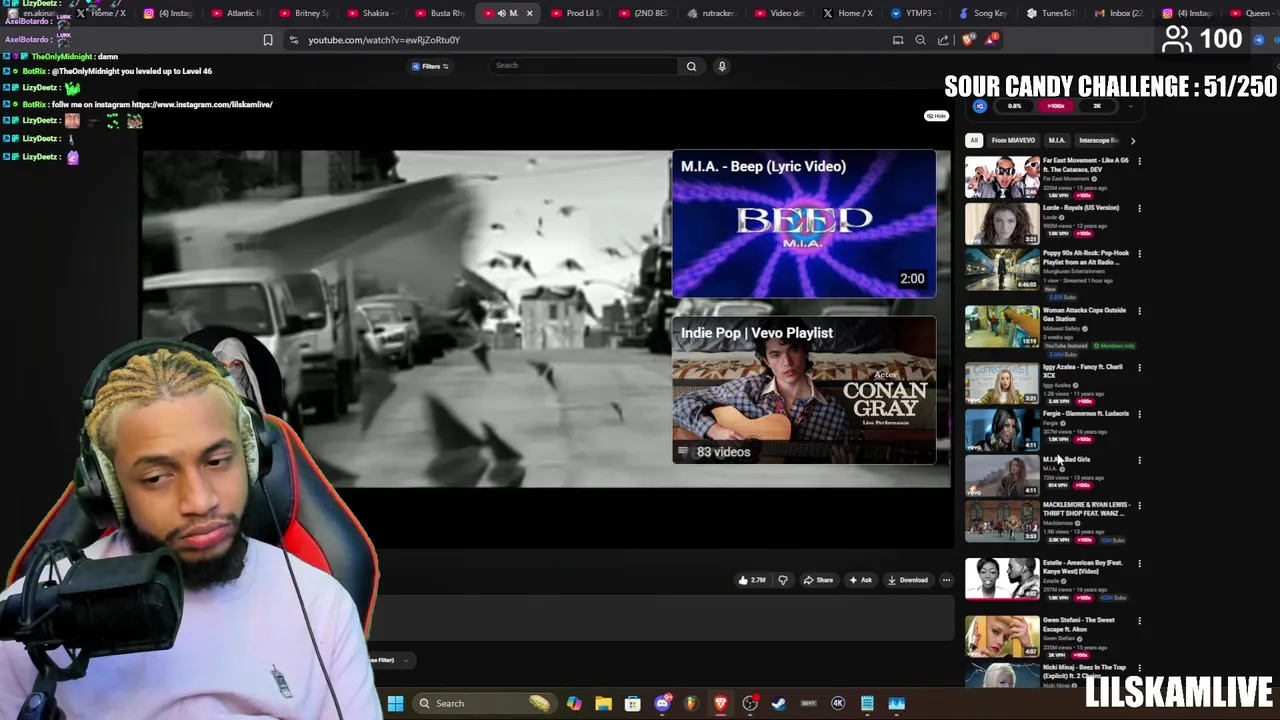Like the video with 2.7M likes
Image resolution: width=1280 pixels, height=720 pixels.
pyautogui.click(x=752, y=580)
